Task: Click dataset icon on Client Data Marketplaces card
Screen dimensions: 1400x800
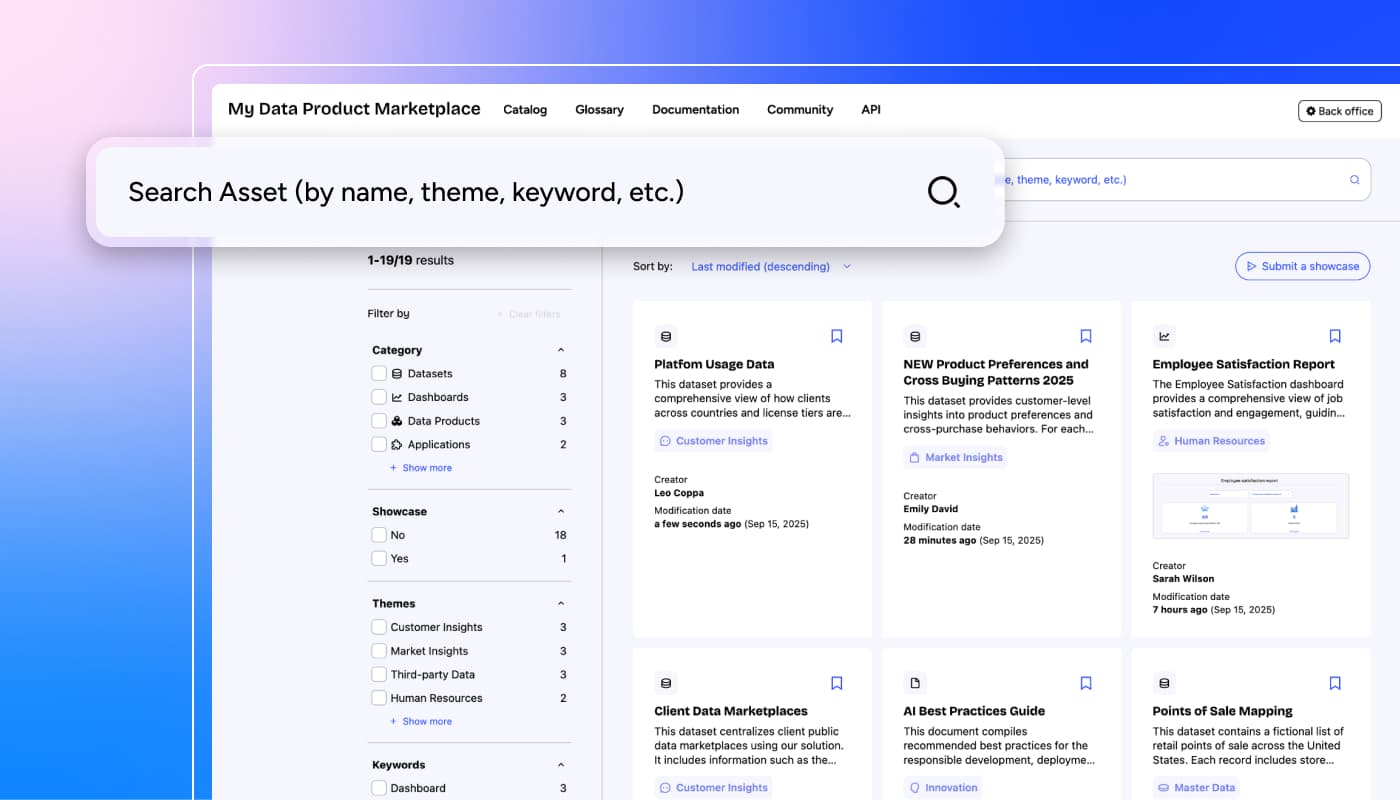Action: click(666, 683)
